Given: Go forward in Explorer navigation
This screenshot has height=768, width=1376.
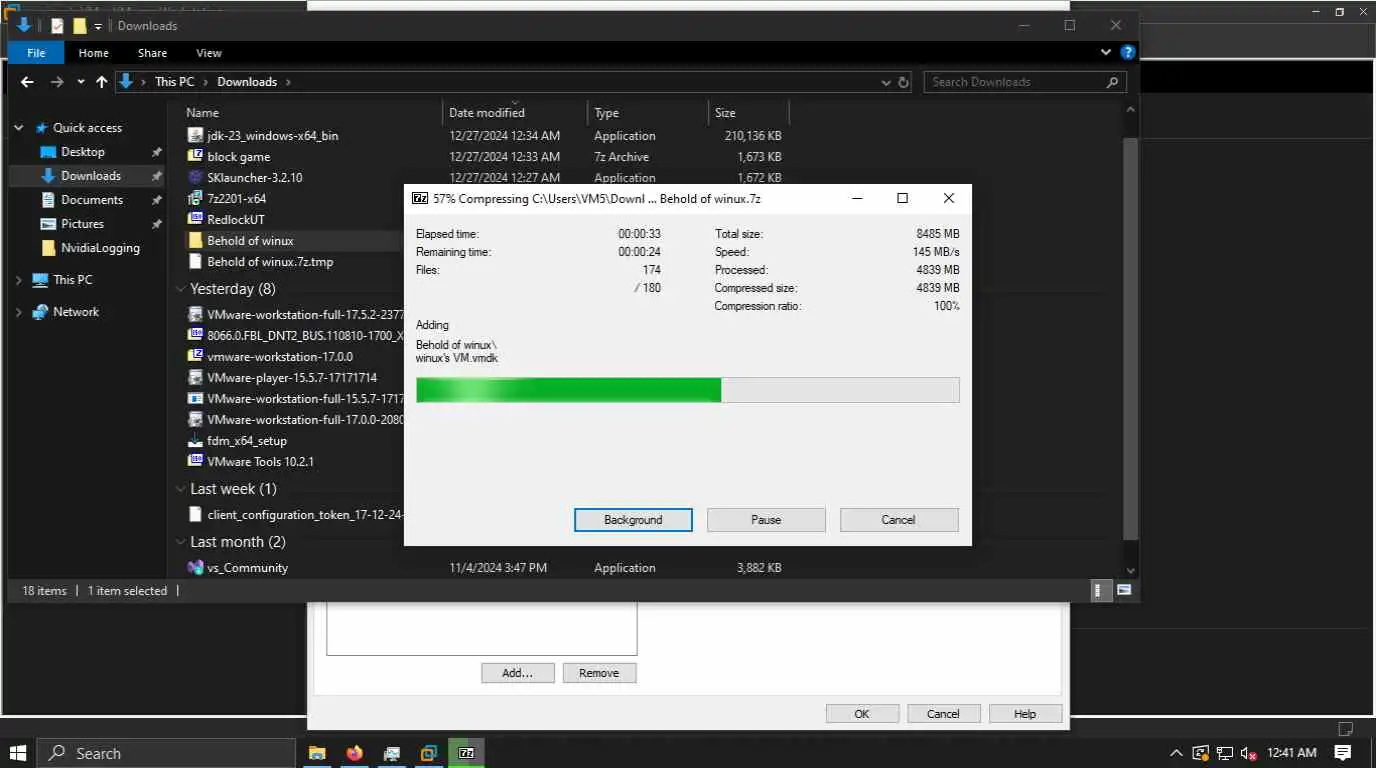Looking at the screenshot, I should (57, 82).
